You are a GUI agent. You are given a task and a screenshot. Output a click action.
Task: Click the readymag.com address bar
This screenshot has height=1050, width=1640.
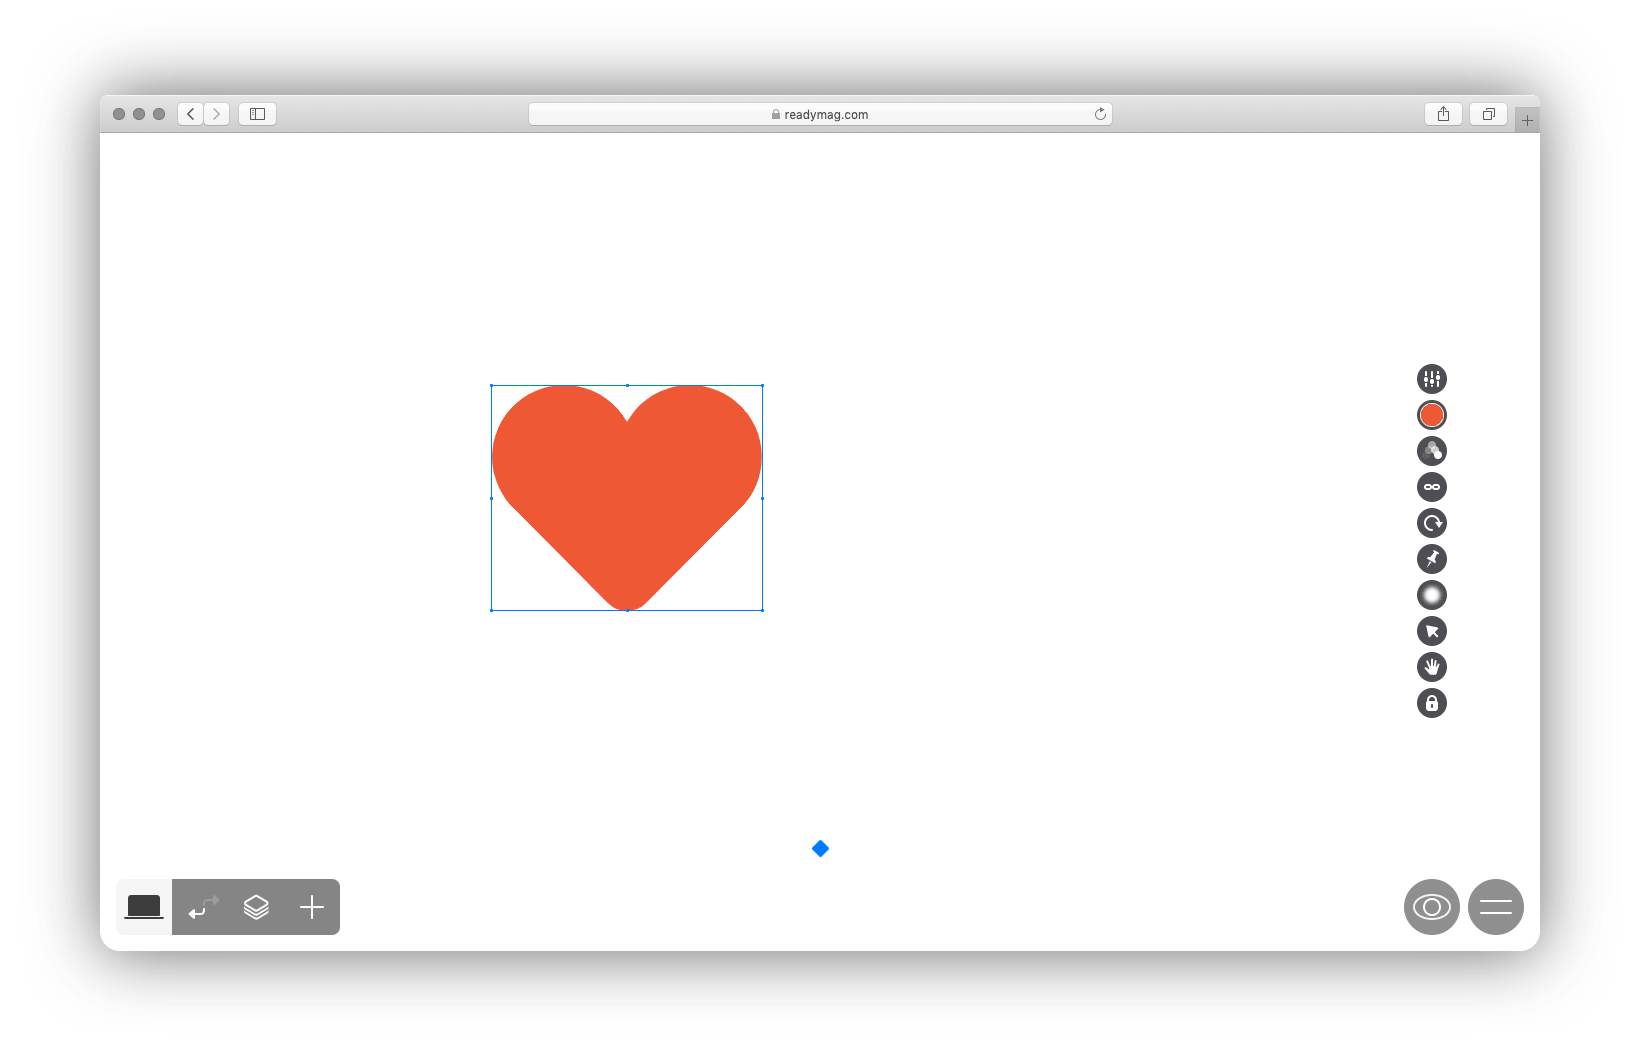(820, 114)
